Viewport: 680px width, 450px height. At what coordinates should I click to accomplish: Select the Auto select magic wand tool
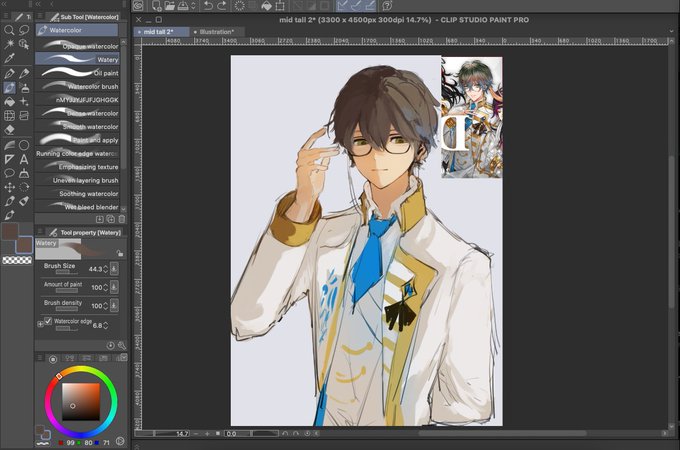coord(9,44)
